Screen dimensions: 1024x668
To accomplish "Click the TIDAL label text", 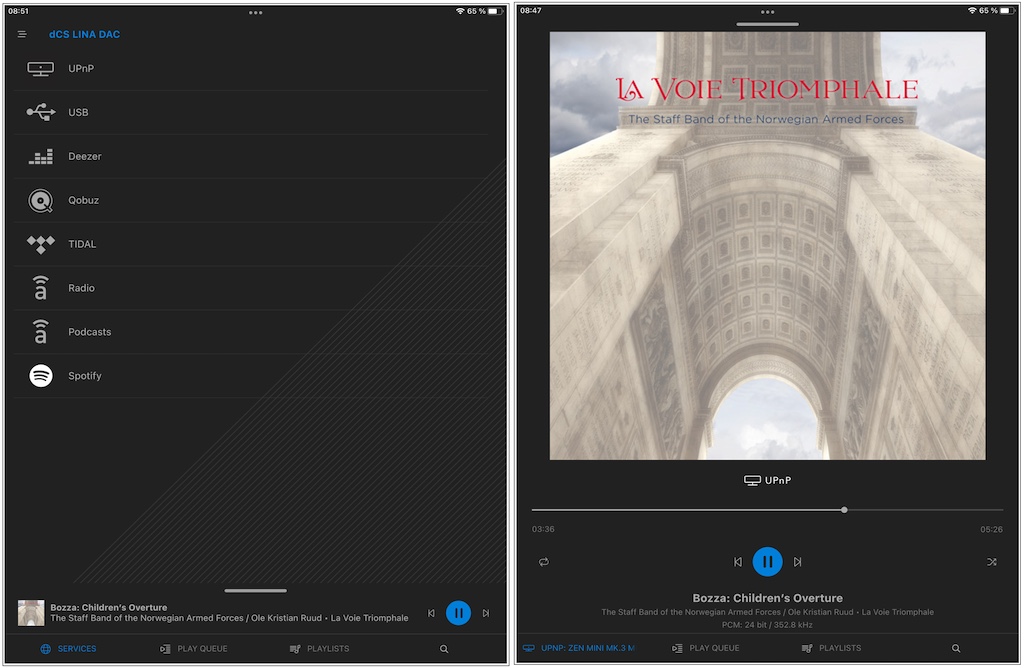I will point(82,244).
